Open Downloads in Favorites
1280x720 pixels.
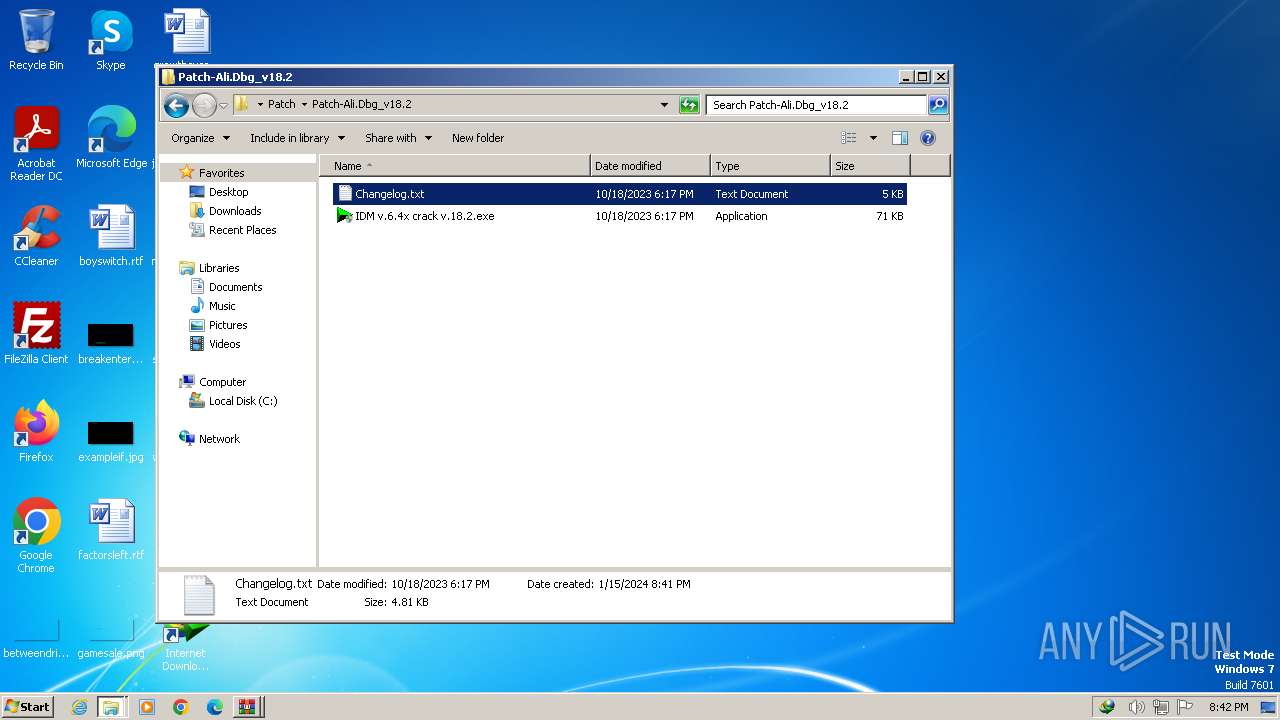click(235, 211)
